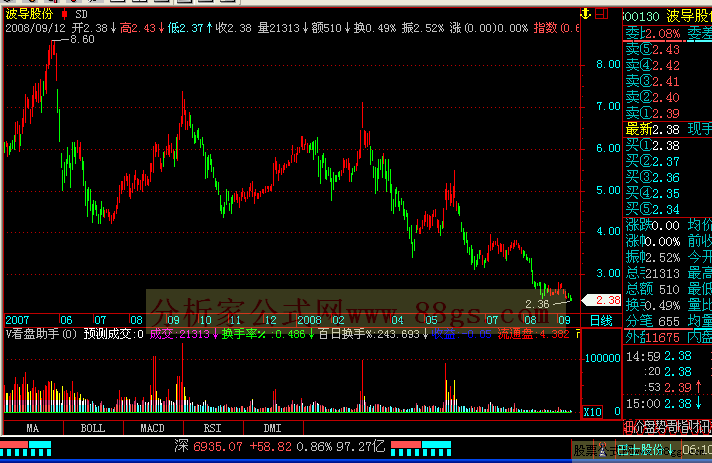Click the antenna signal icon in status bar
712x463 pixels.
pos(603,449)
